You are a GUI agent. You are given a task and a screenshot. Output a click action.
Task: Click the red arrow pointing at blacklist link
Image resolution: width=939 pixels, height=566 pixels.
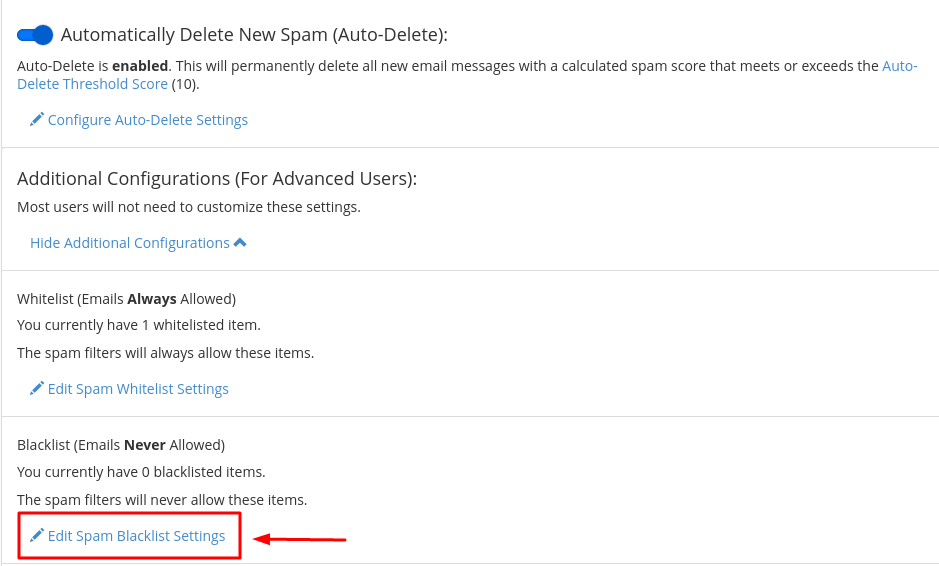pos(300,540)
